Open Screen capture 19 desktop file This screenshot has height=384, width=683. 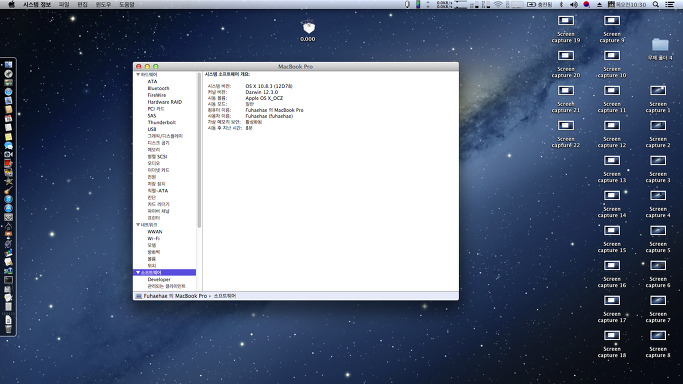click(566, 21)
